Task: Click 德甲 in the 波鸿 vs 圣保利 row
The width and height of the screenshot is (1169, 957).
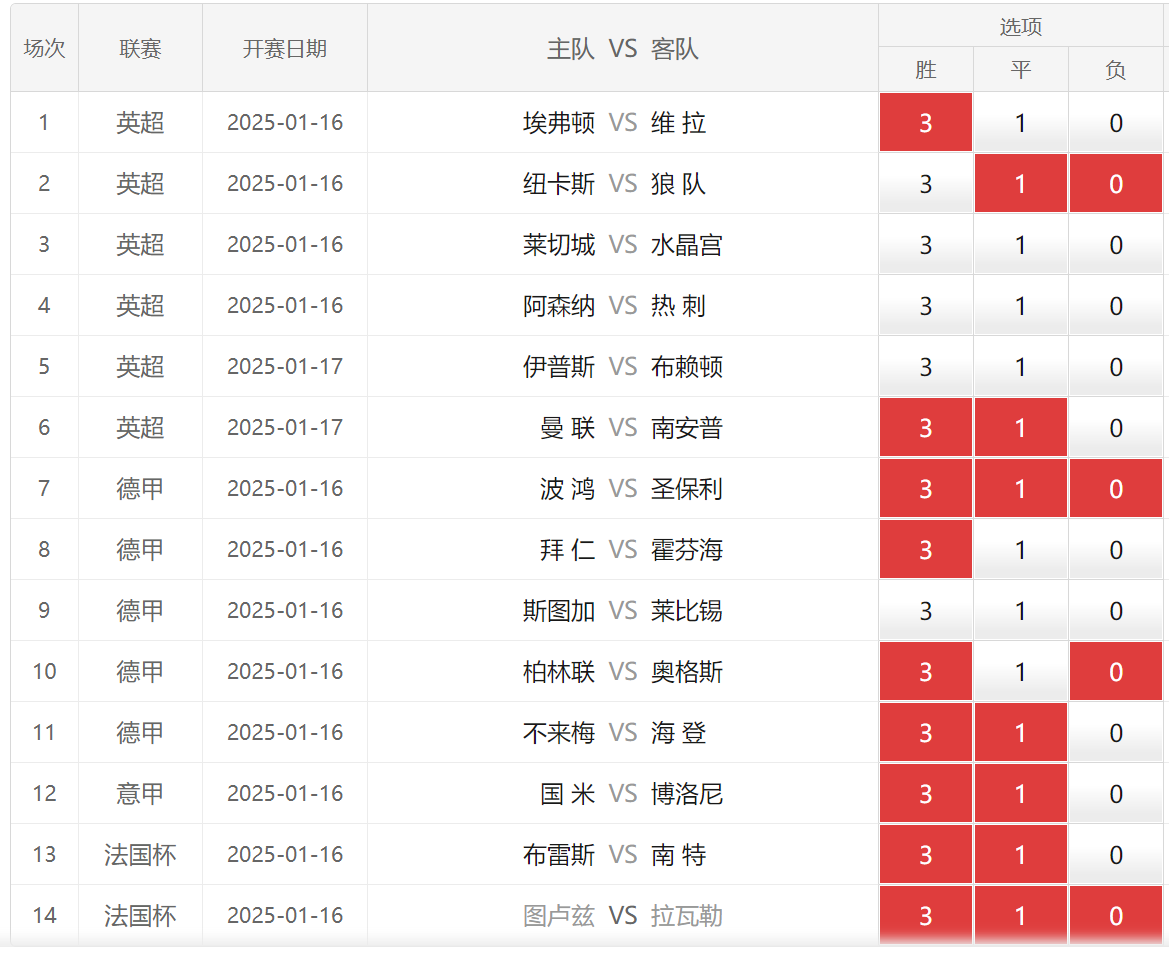Action: [x=140, y=489]
